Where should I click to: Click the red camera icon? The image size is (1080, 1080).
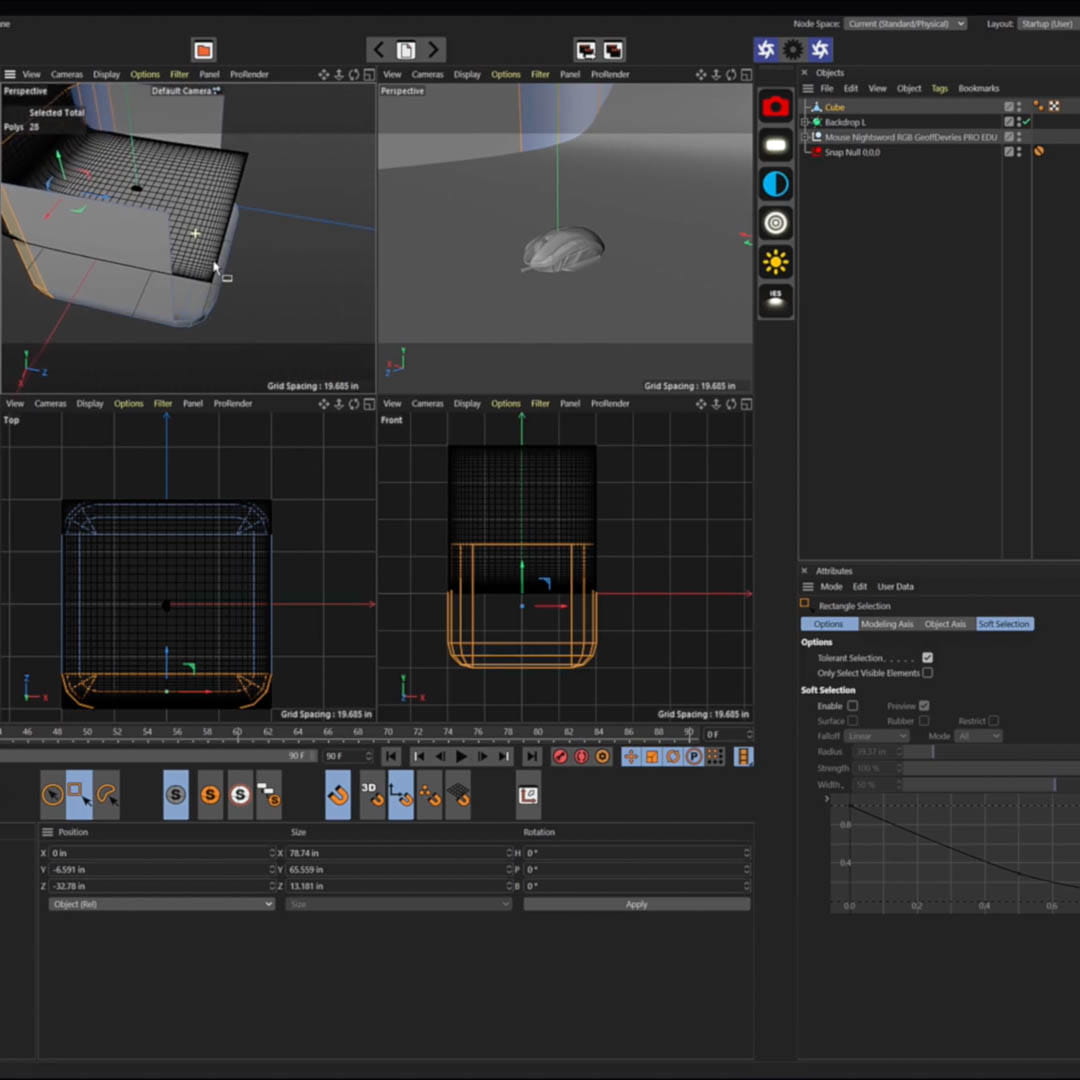(x=776, y=107)
